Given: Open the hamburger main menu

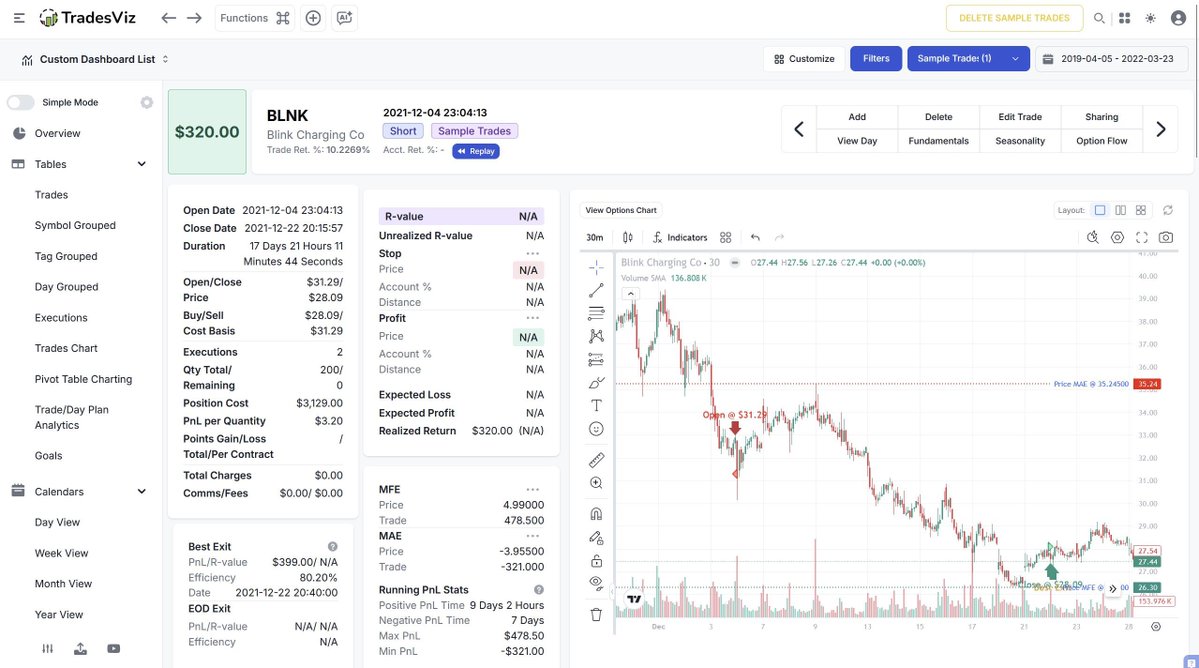Looking at the screenshot, I should click(19, 18).
